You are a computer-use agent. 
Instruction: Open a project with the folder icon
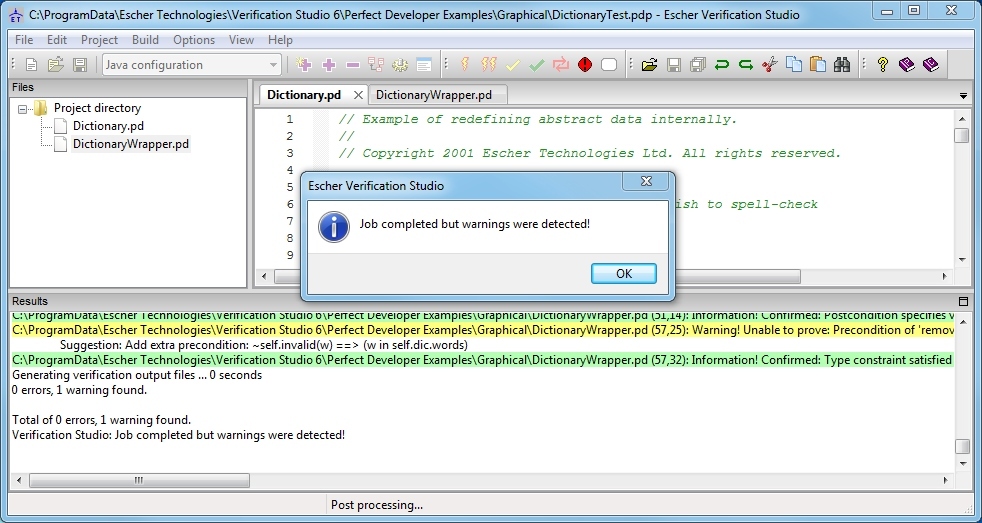tap(56, 65)
